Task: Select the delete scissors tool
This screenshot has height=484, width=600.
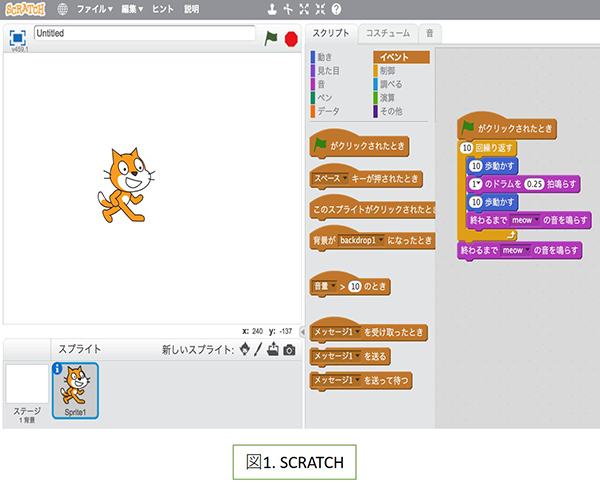Action: 288,9
